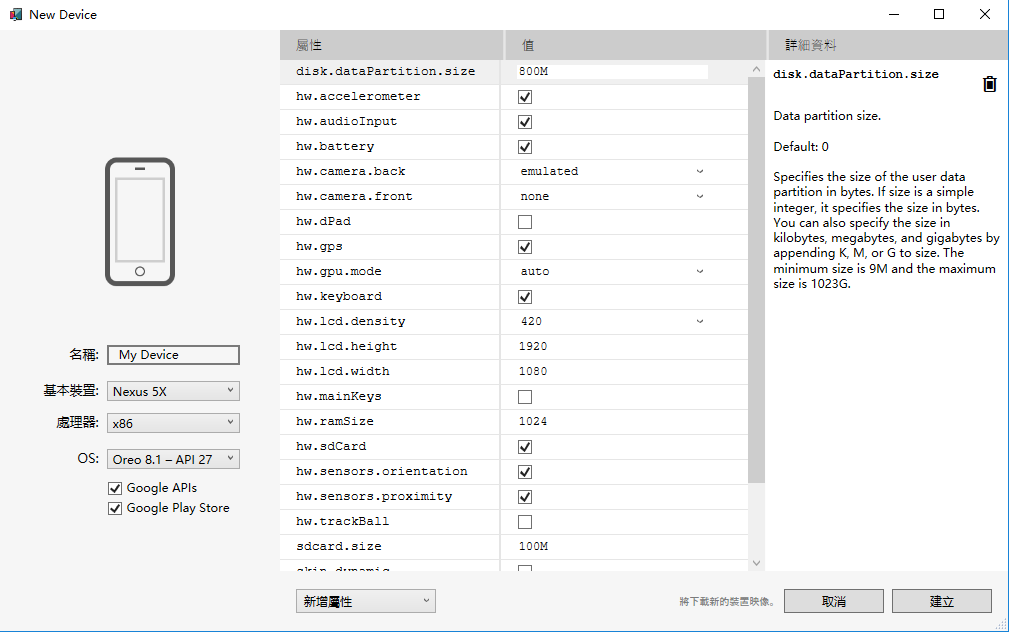
Task: Open the 新增屬性 dropdown
Action: 366,601
